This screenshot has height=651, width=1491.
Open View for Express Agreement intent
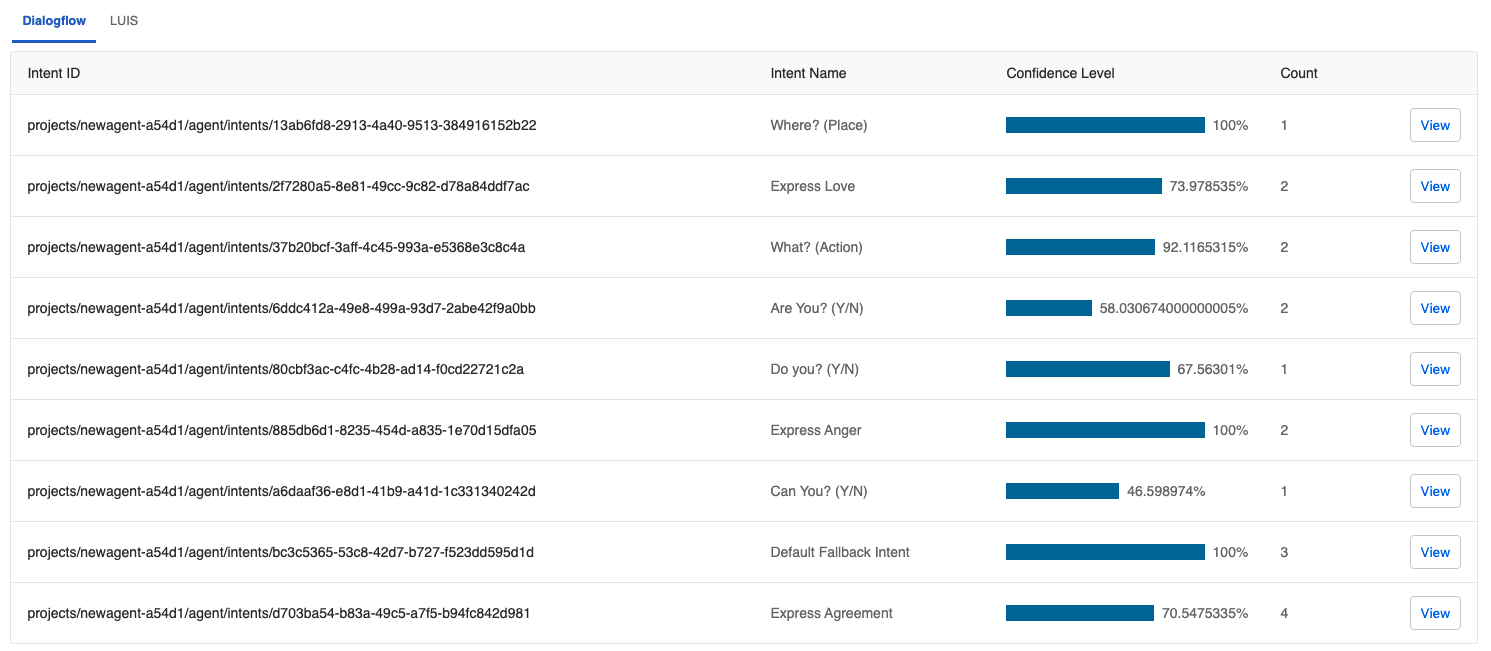(1435, 613)
